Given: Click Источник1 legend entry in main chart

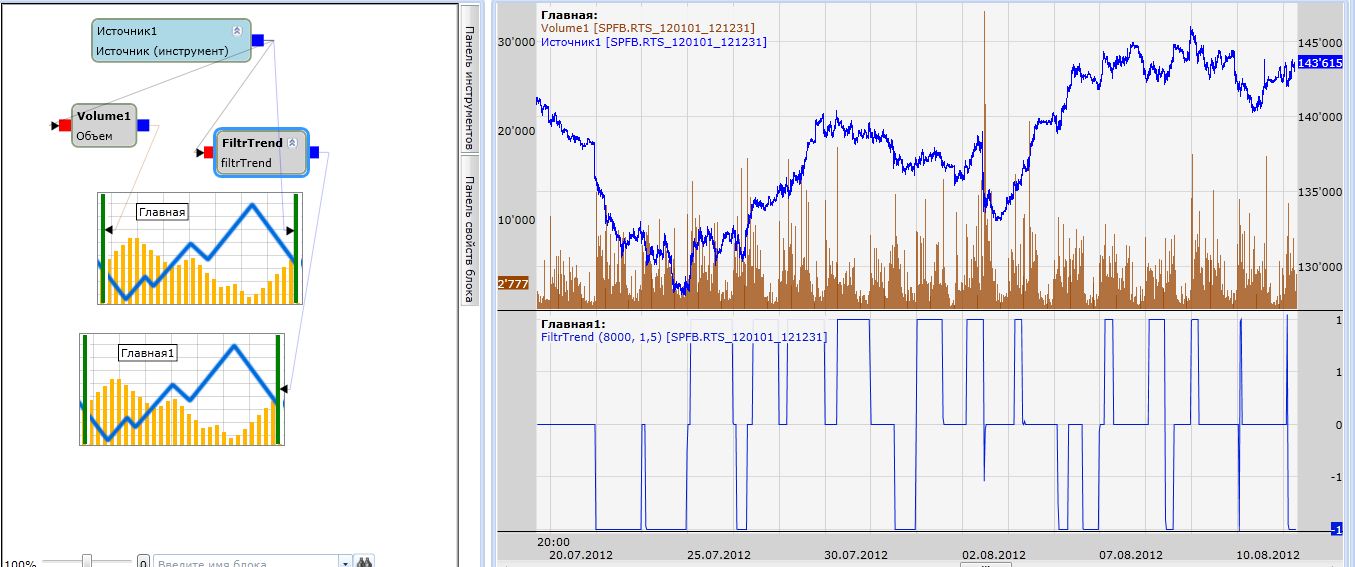Looking at the screenshot, I should pos(653,42).
